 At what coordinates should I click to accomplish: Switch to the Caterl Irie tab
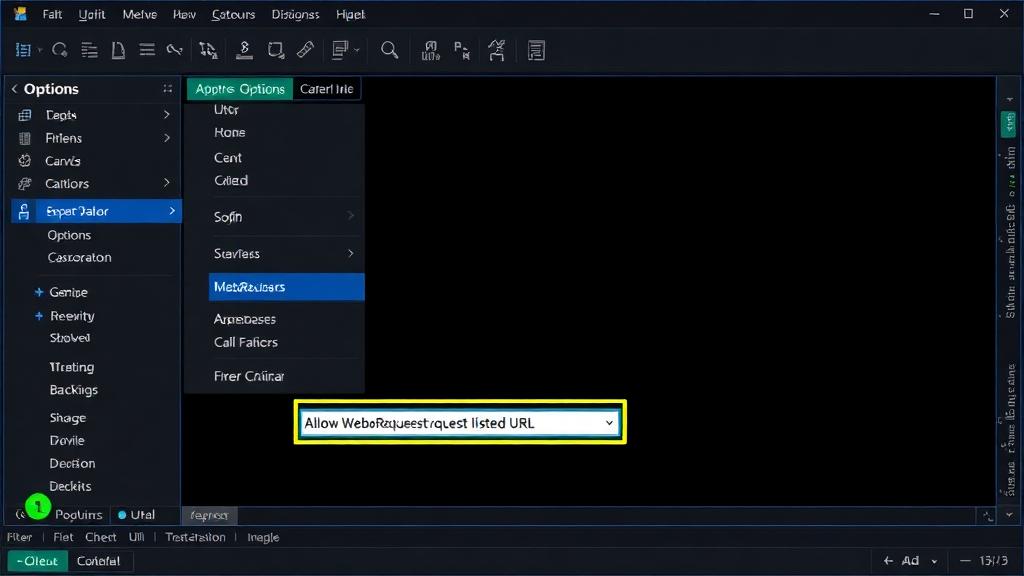click(x=327, y=89)
